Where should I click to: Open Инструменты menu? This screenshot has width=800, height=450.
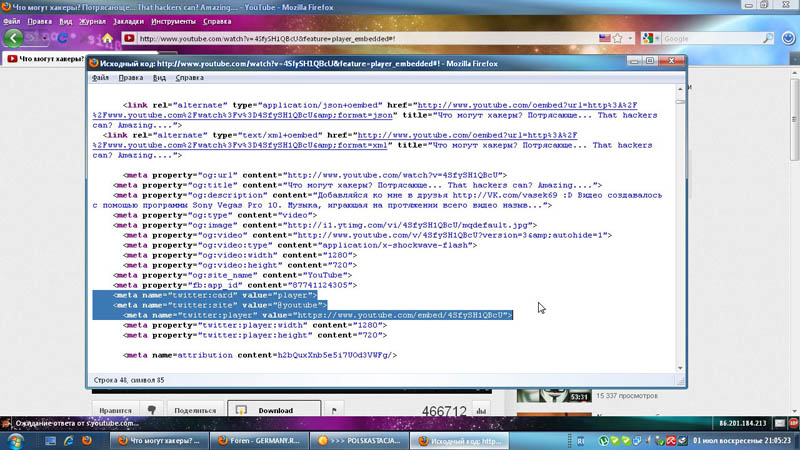coord(173,21)
